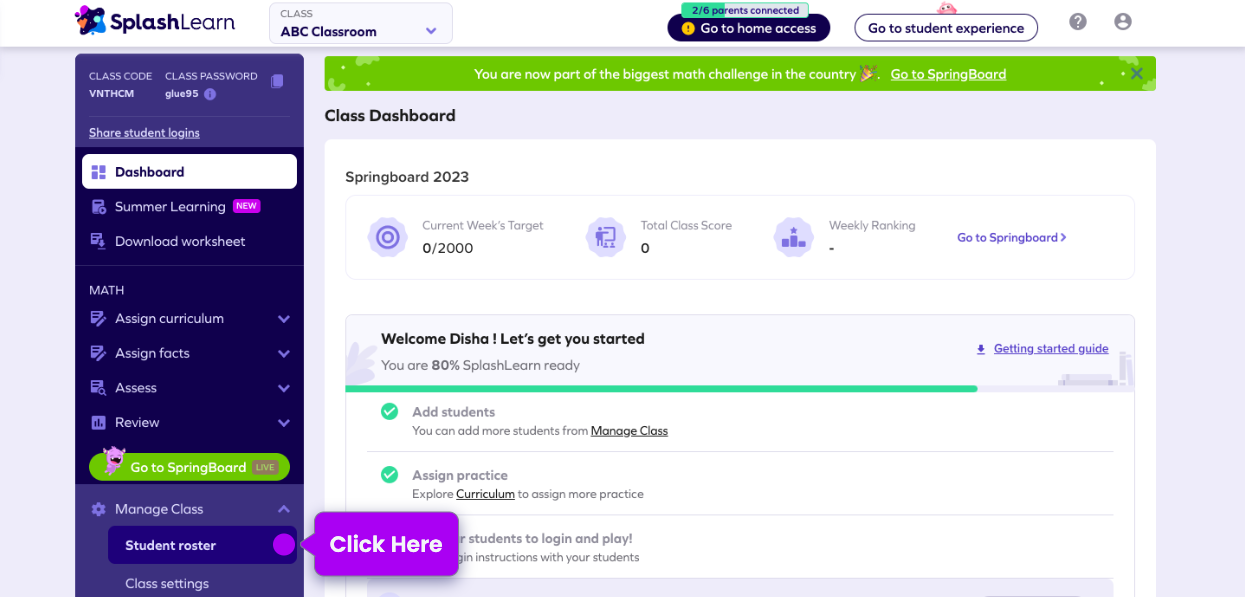
Task: Click the info icon beside class password
Action: [210, 94]
